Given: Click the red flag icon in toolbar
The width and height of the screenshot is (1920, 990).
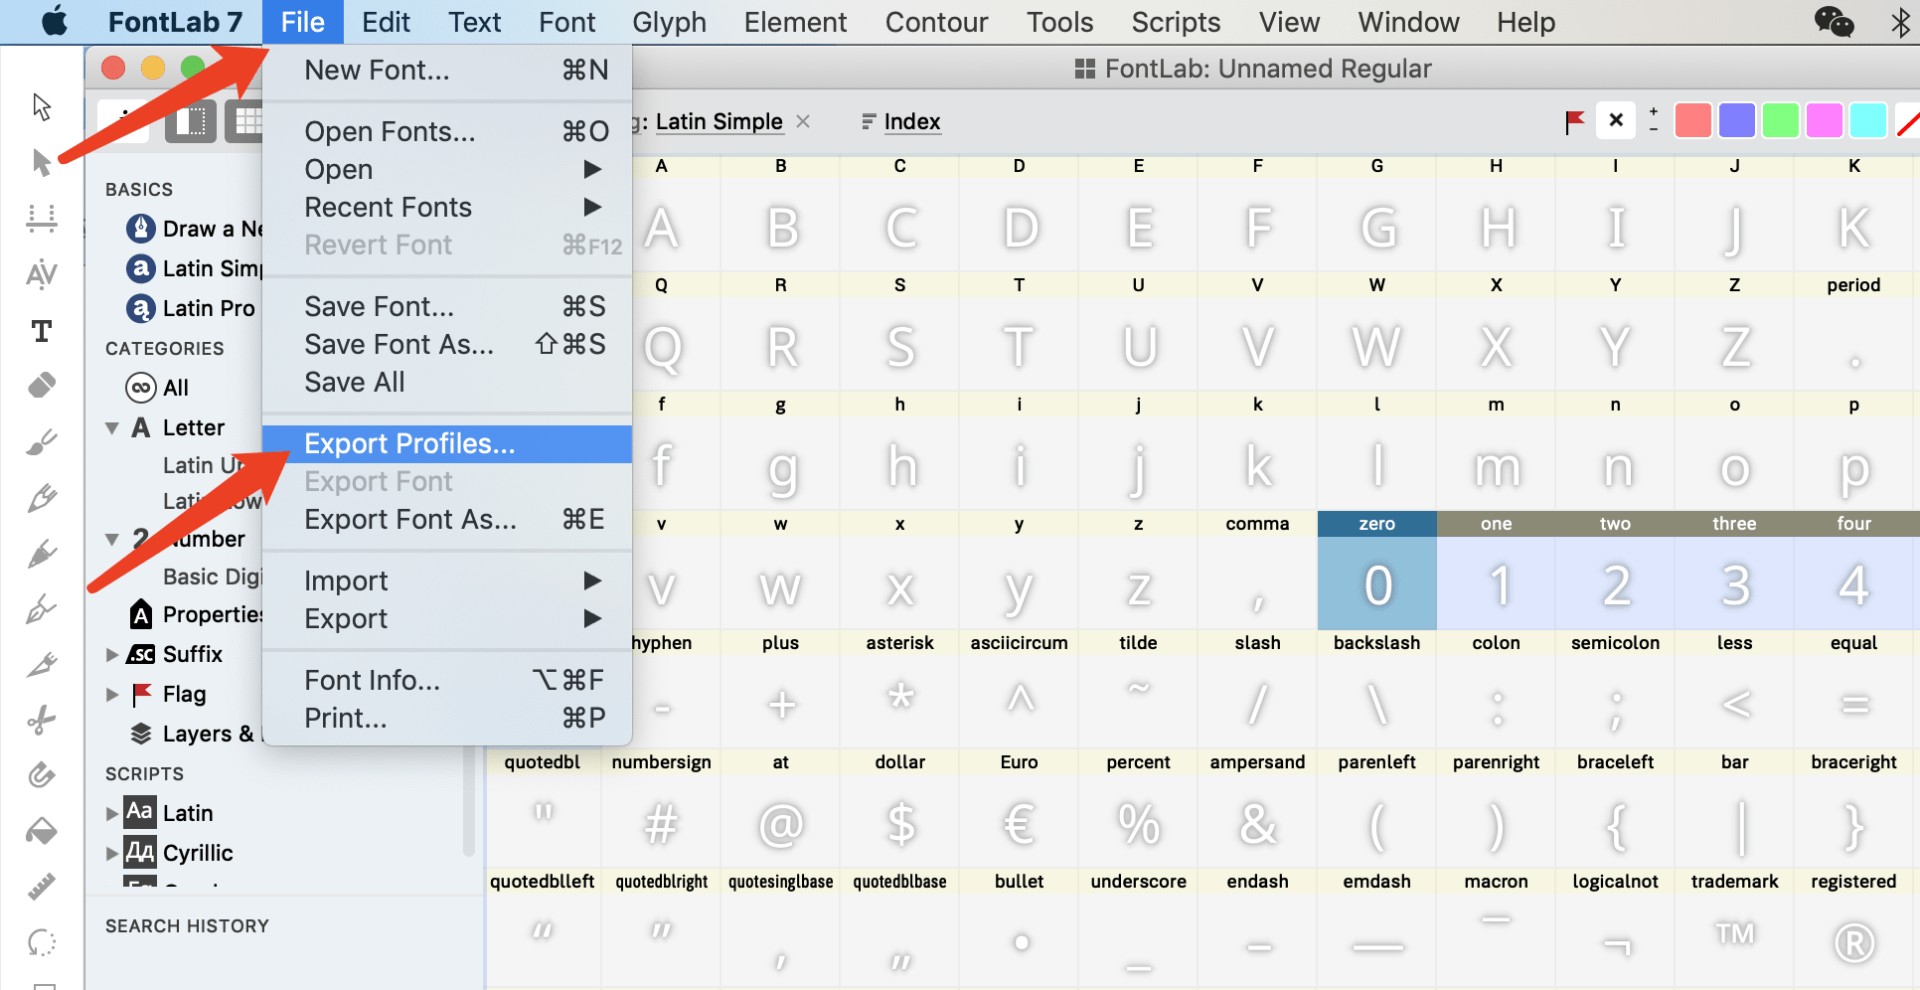Looking at the screenshot, I should click(x=1574, y=122).
